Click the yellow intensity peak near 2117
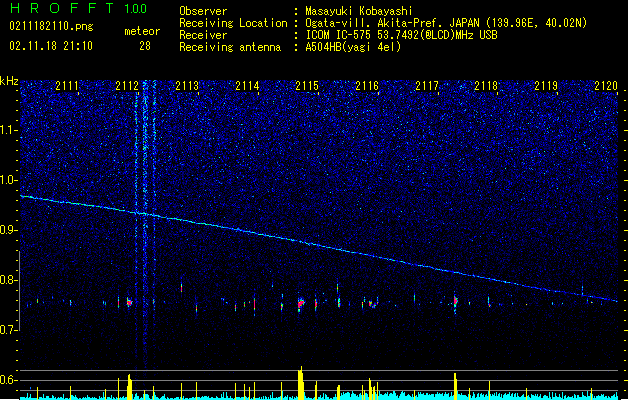The height and width of the screenshot is (400, 629). coord(455,386)
